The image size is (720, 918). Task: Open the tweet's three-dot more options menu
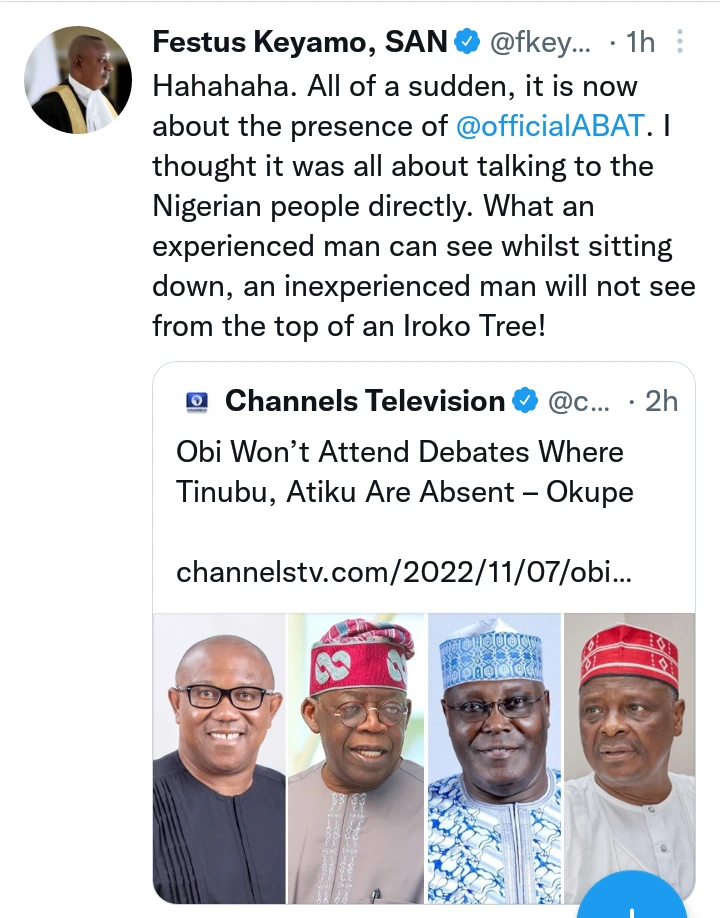[681, 42]
